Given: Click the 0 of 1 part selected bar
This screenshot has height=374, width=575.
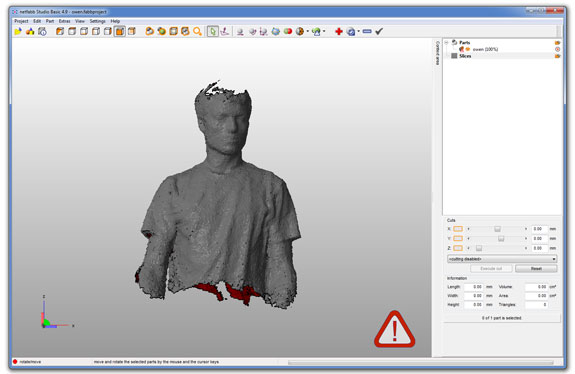Looking at the screenshot, I should (502, 318).
